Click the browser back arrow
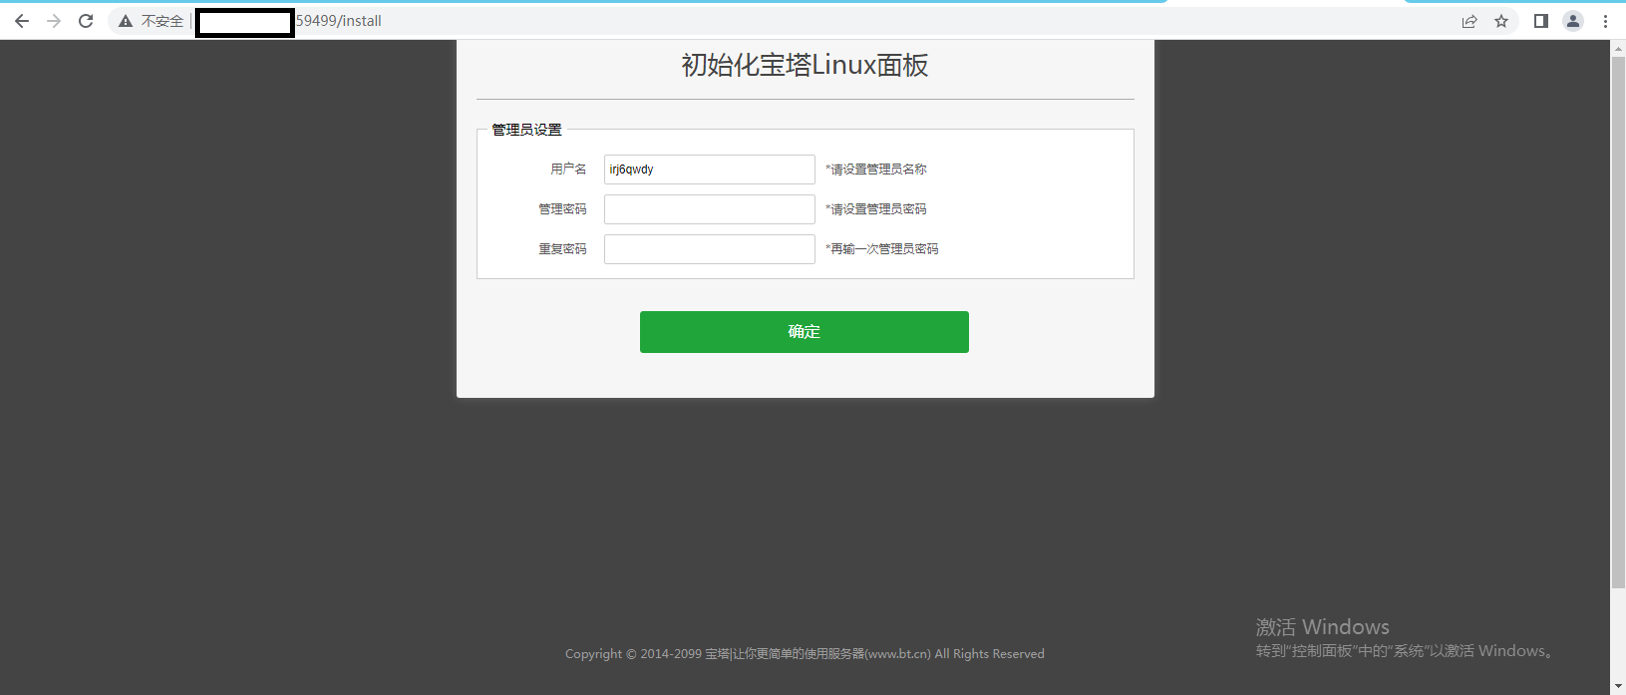Viewport: 1626px width, 695px height. (x=22, y=21)
